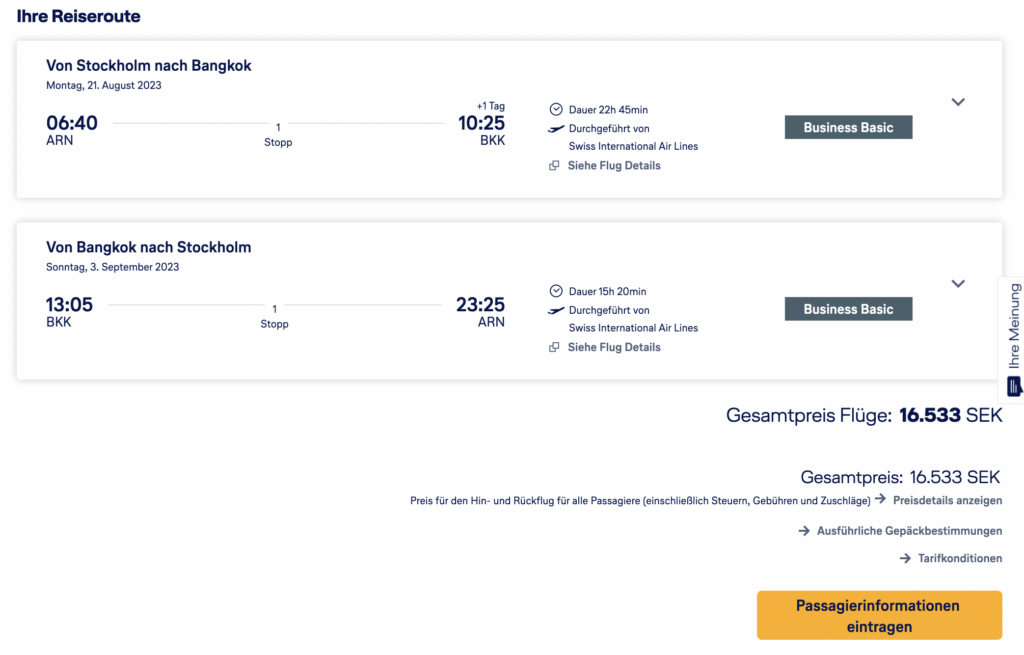Show Preisdetails anzeigen
The image size is (1024, 655).
click(x=947, y=499)
